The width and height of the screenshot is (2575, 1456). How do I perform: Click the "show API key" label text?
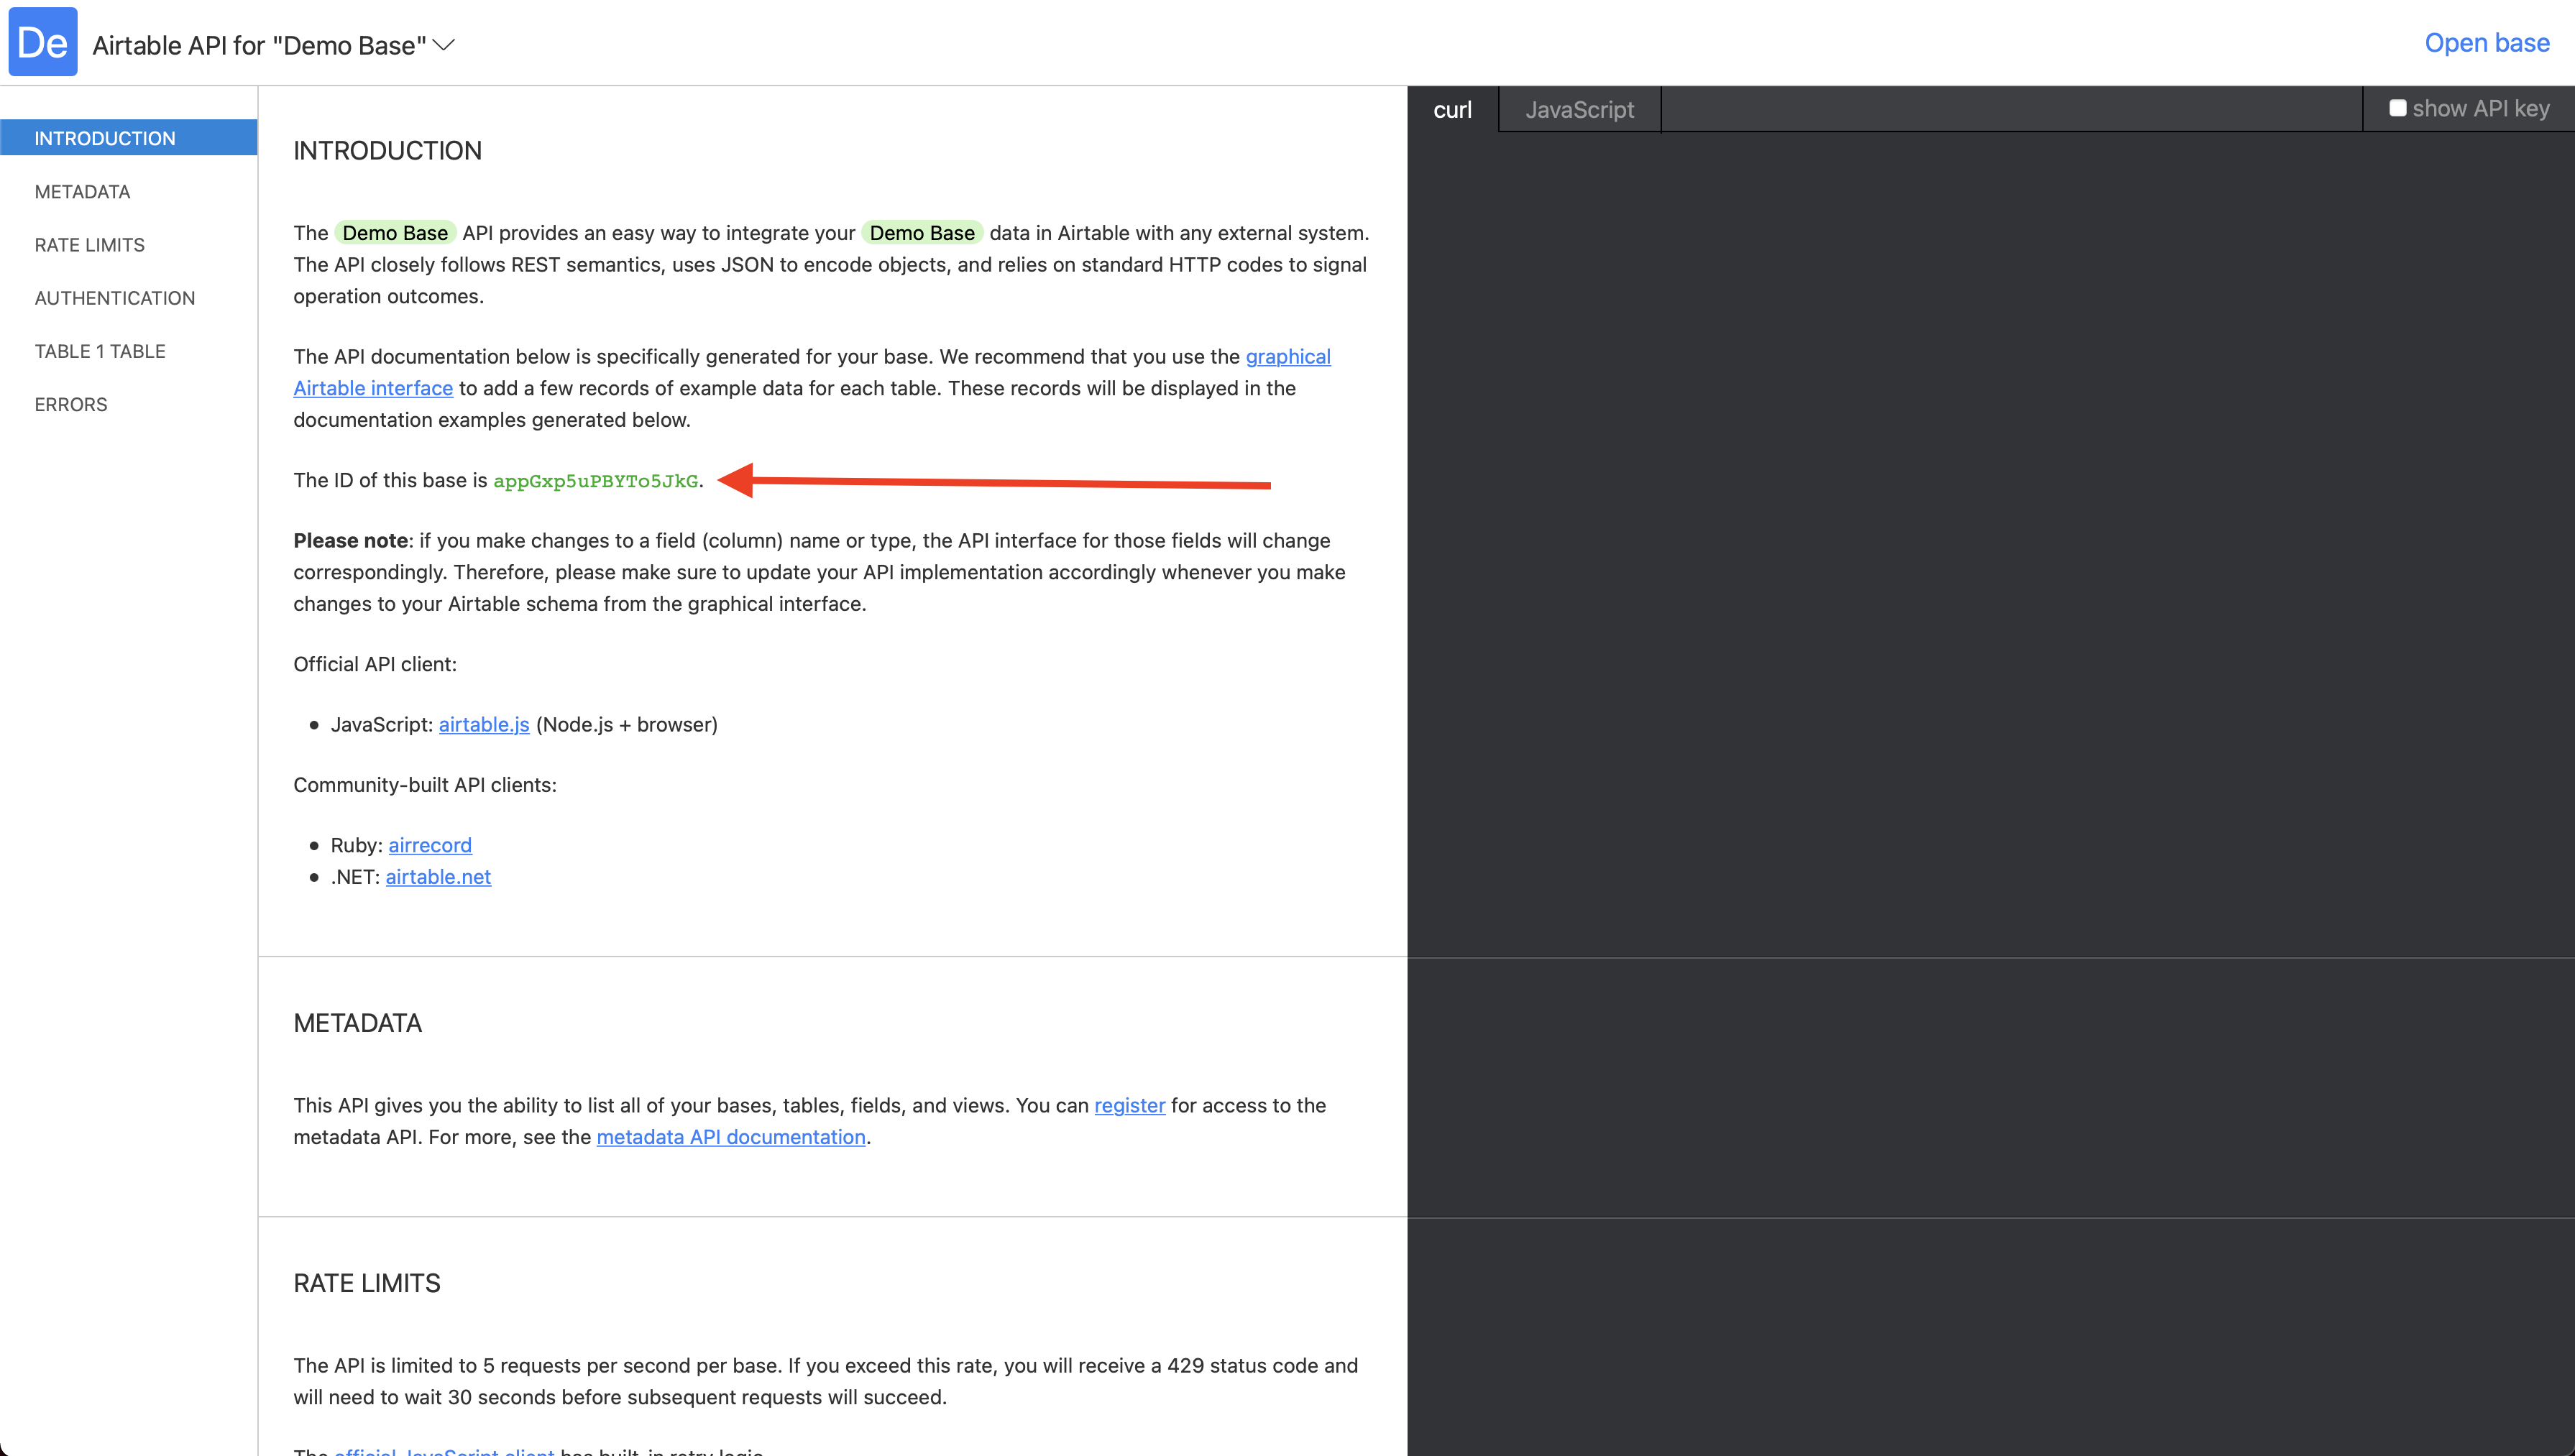[2480, 108]
